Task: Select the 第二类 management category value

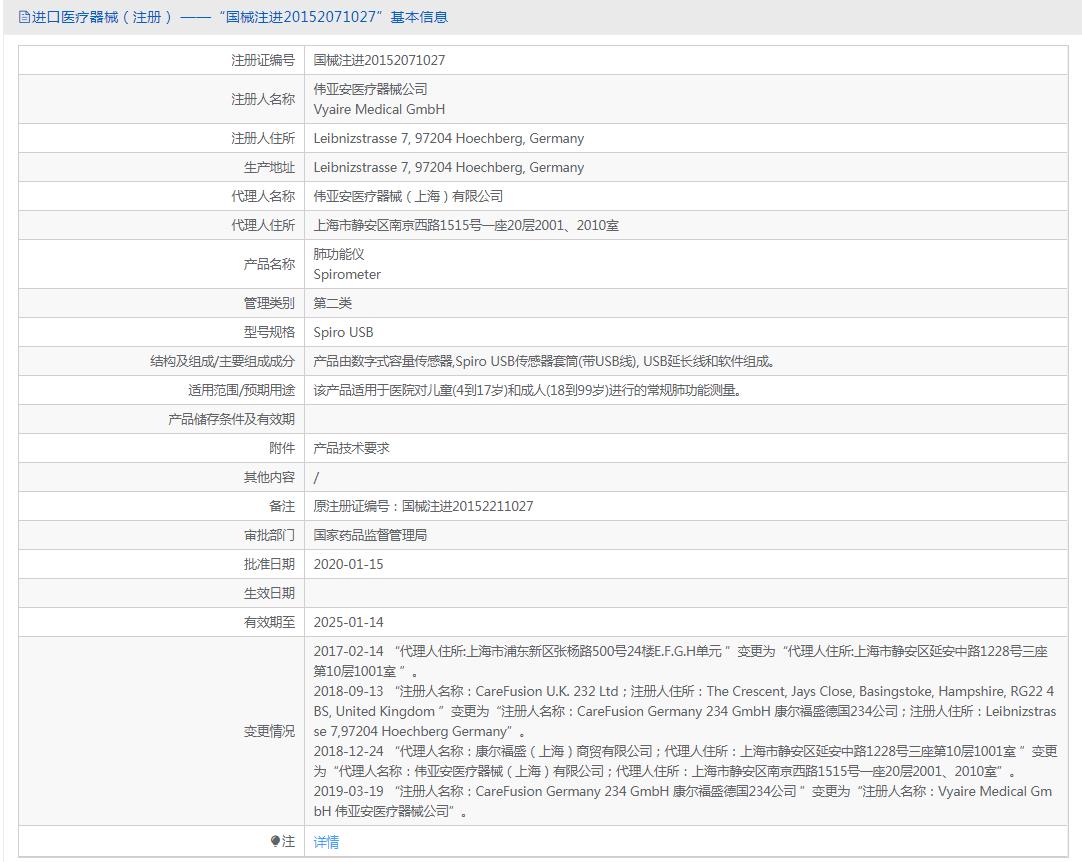Action: pos(333,303)
